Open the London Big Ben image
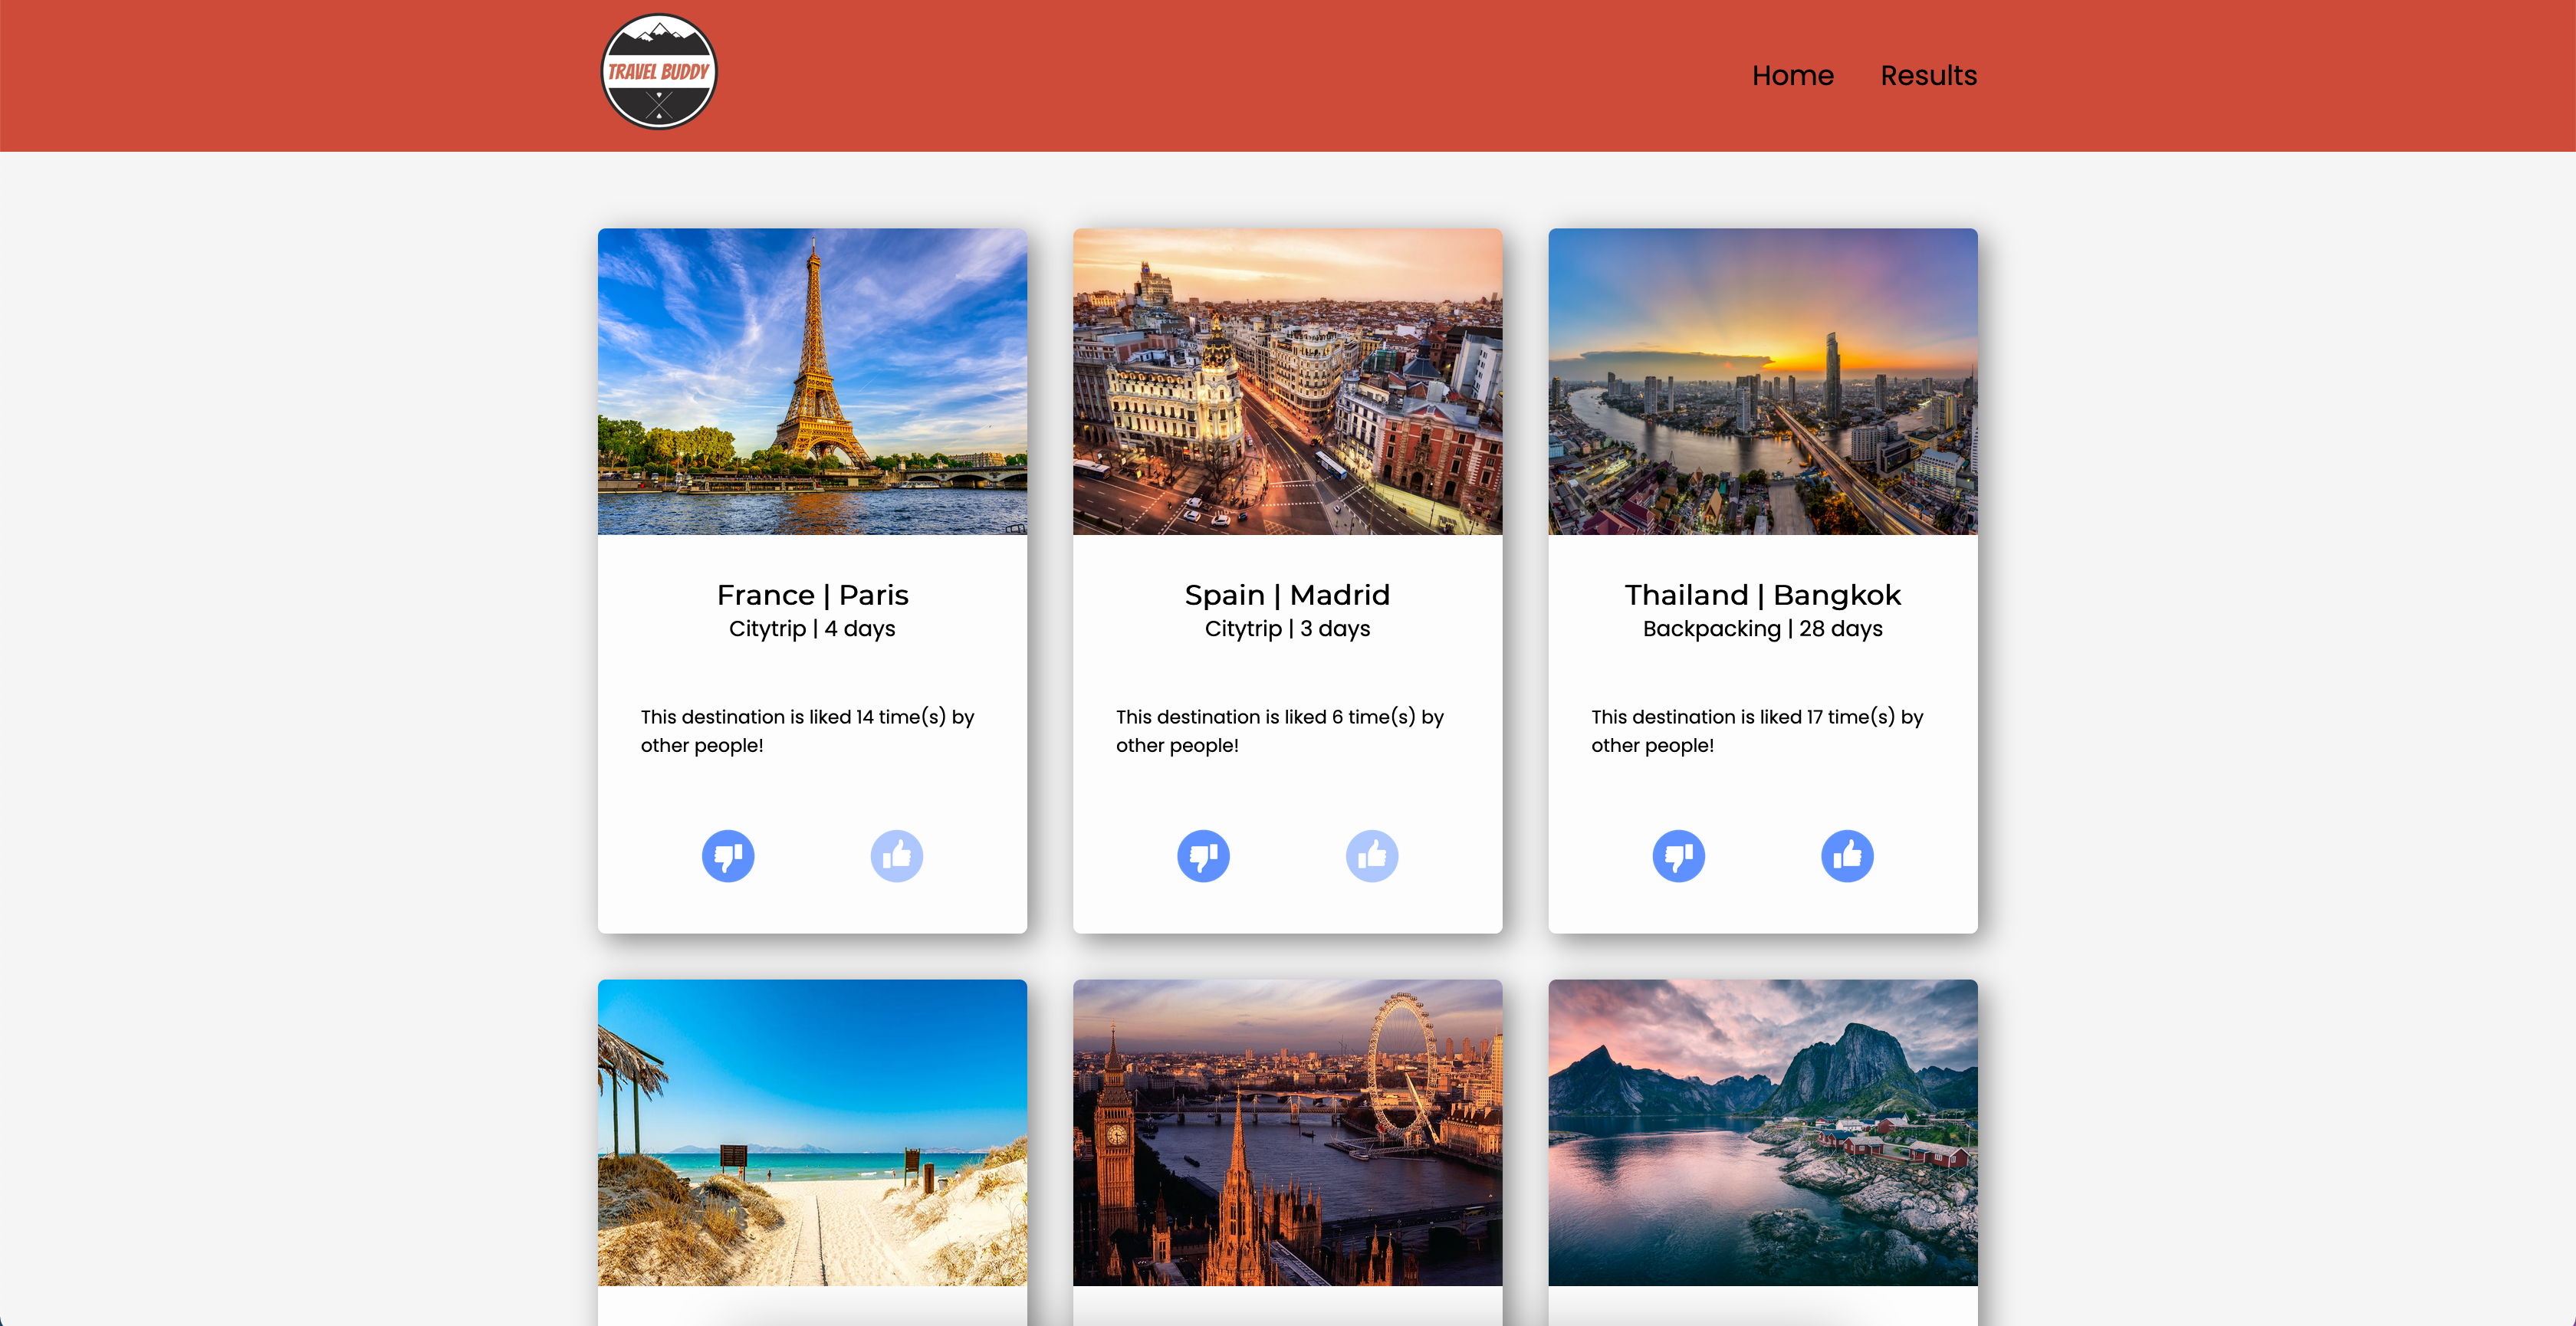This screenshot has width=2576, height=1326. [1287, 1132]
